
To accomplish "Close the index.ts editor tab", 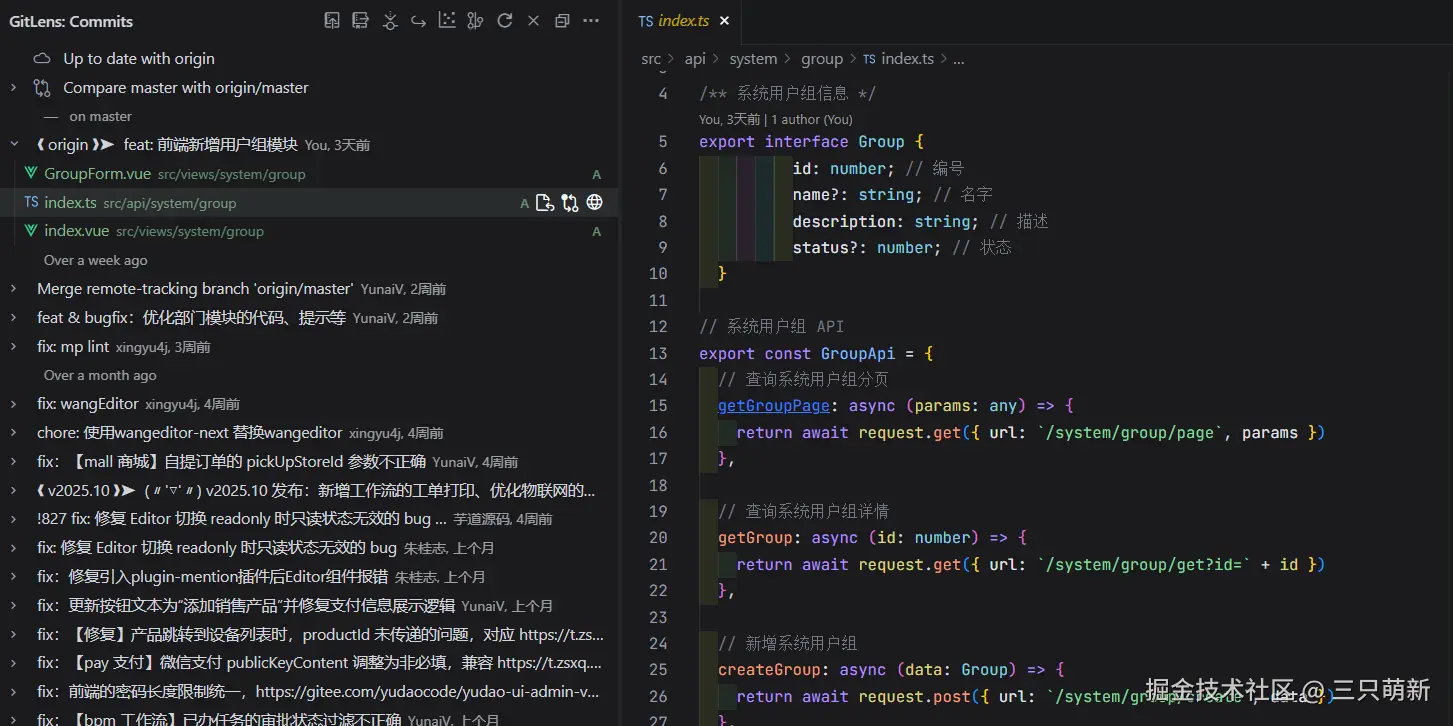I will [x=725, y=21].
